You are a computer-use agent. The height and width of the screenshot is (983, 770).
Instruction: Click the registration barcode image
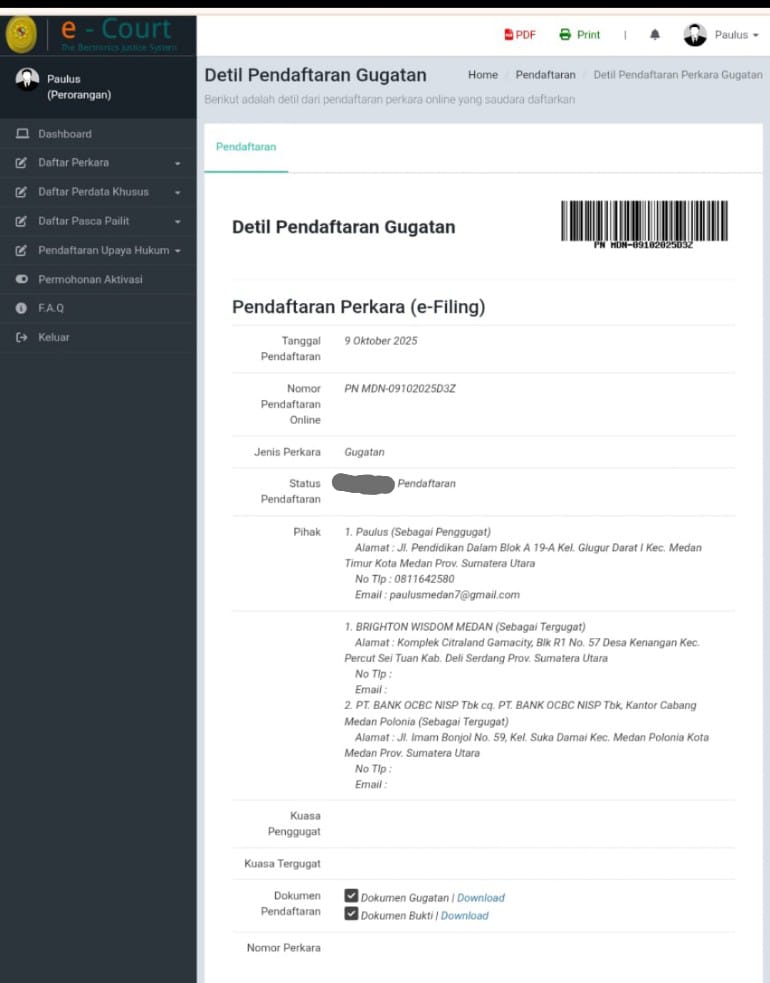(x=643, y=223)
